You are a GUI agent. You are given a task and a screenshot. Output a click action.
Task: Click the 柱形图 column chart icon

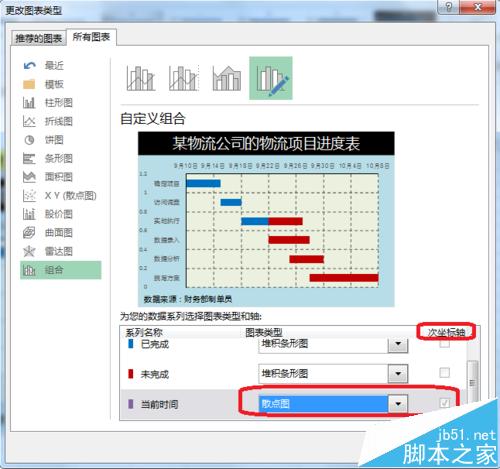point(29,103)
